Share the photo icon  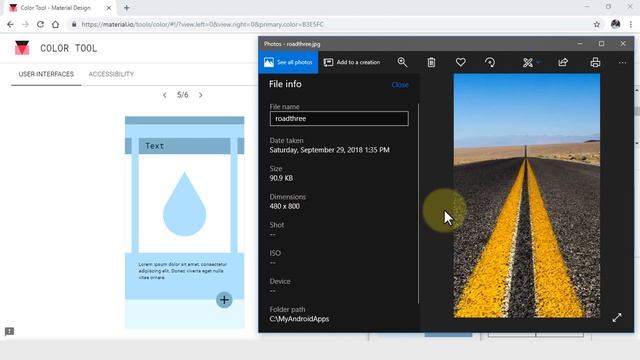[563, 62]
